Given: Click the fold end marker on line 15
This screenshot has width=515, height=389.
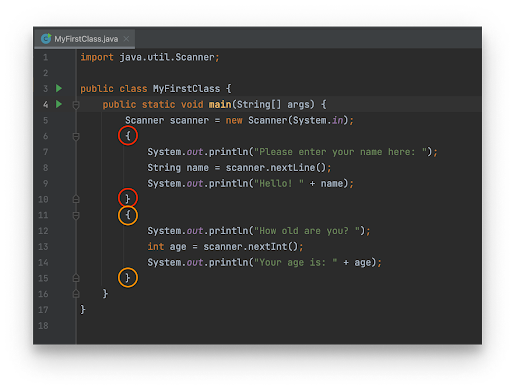Looking at the screenshot, I should point(76,278).
